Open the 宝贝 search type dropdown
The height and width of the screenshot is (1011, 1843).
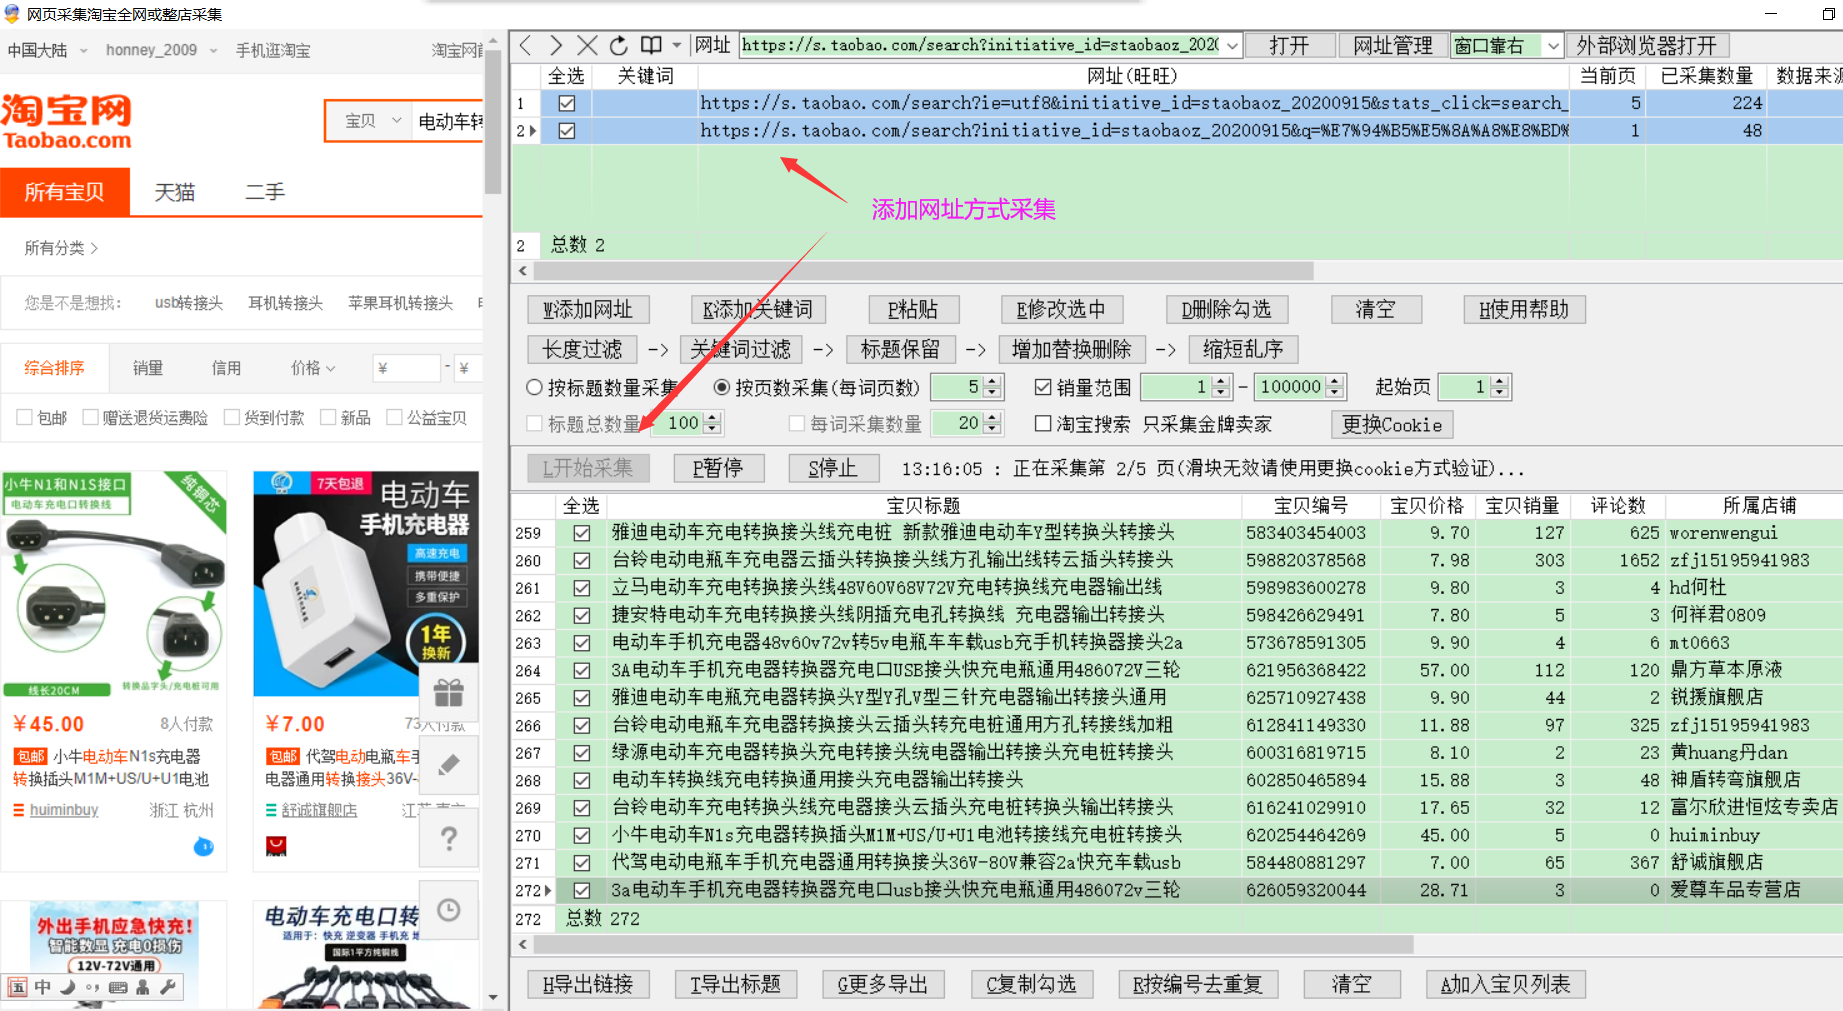[x=370, y=121]
